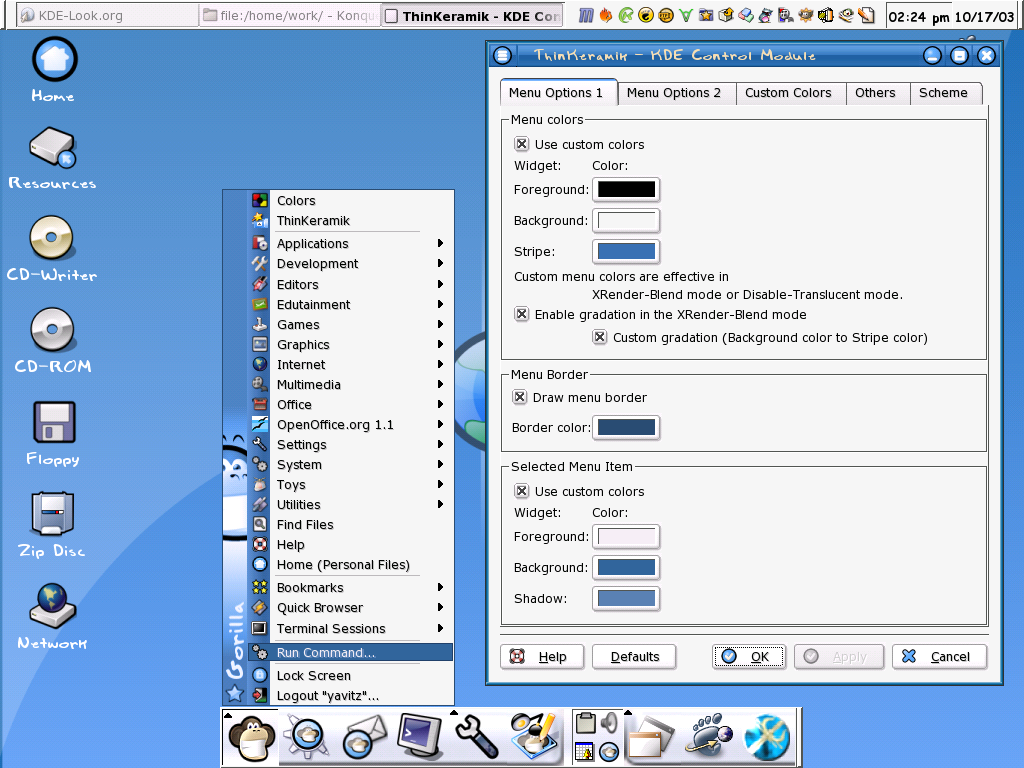Click the life-ring Help icon in menu
1024x768 pixels.
click(260, 544)
